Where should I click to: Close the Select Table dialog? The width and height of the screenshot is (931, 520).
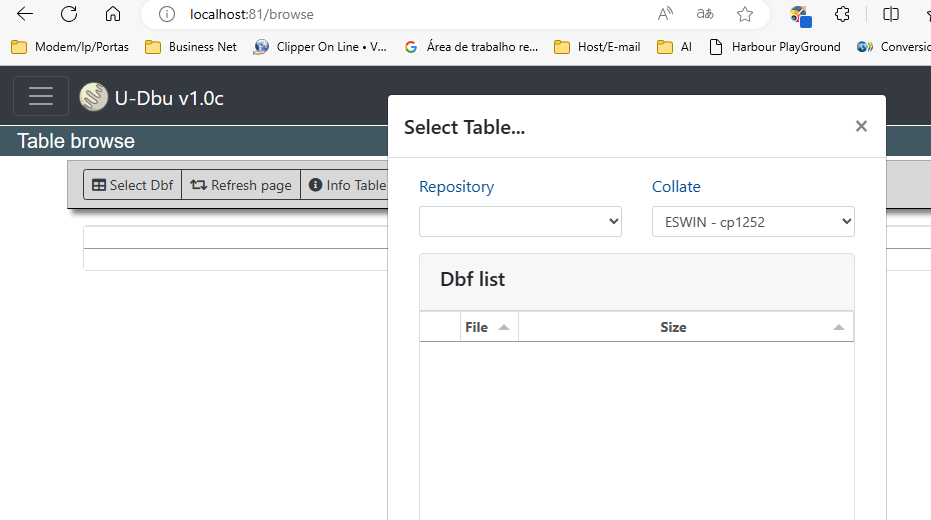(861, 126)
